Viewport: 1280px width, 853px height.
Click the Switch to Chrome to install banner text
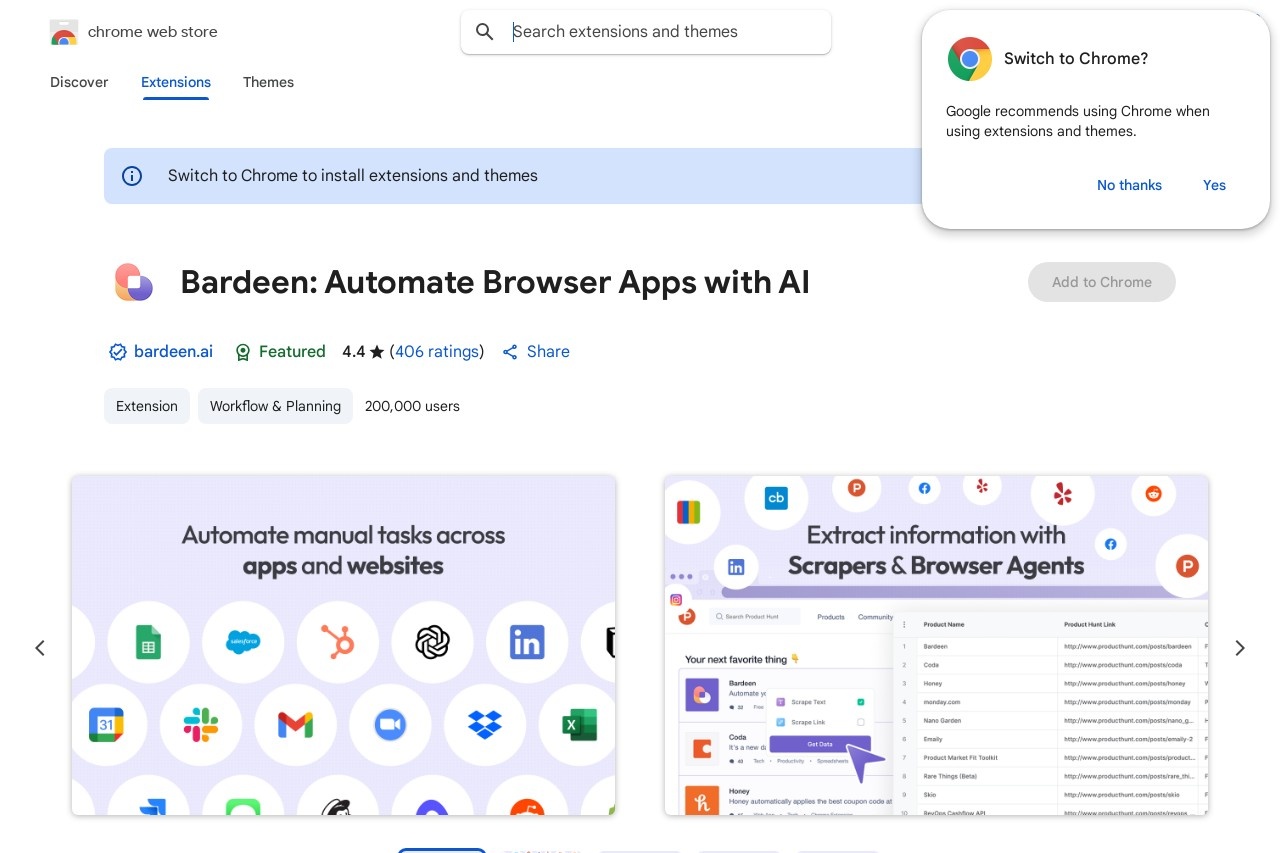coord(353,176)
